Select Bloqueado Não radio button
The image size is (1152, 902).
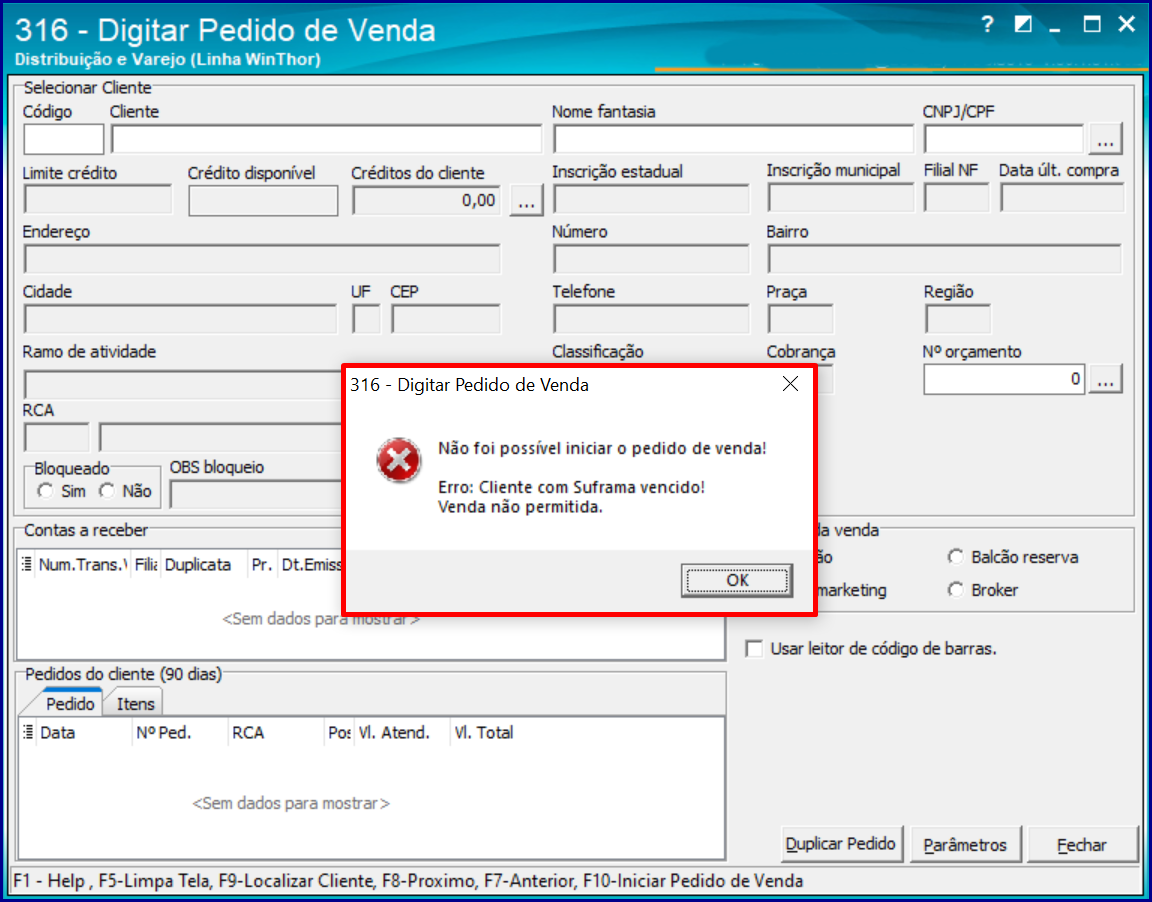(107, 491)
